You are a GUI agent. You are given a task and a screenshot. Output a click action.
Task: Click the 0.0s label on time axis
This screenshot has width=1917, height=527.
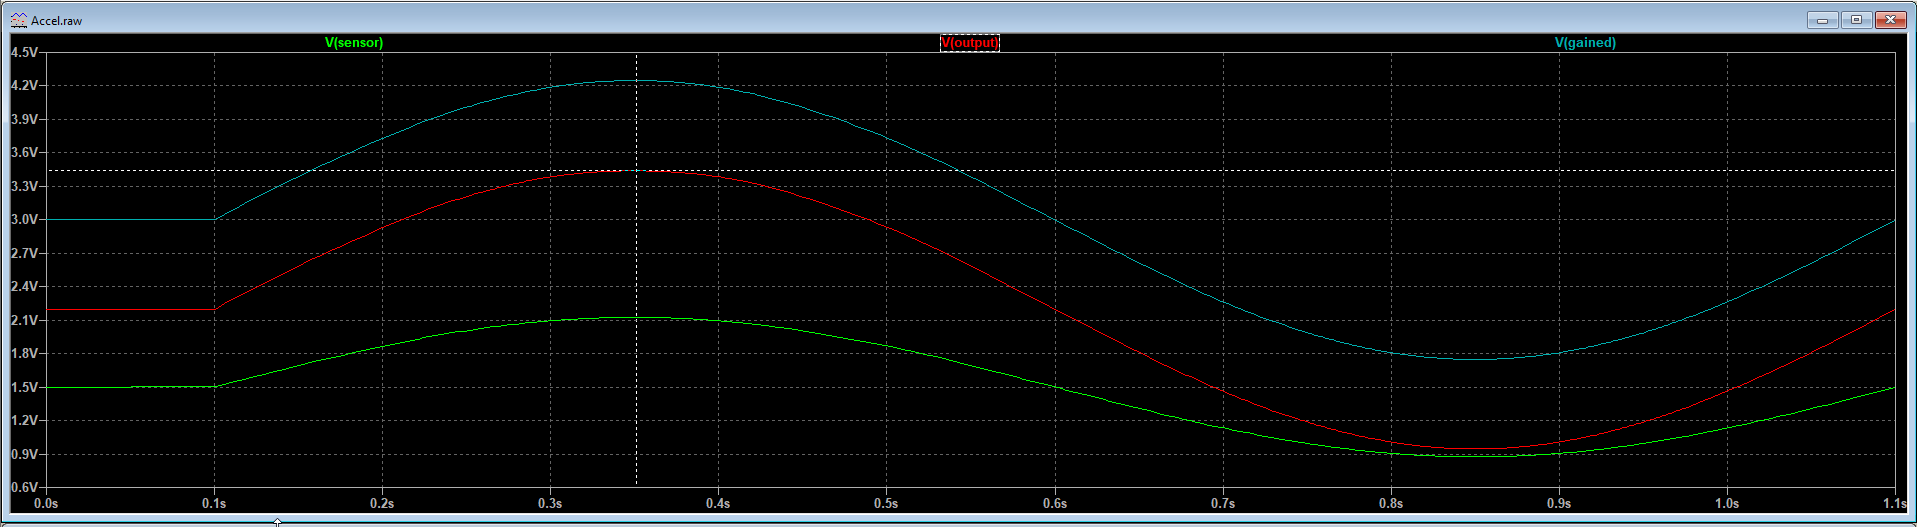46,503
